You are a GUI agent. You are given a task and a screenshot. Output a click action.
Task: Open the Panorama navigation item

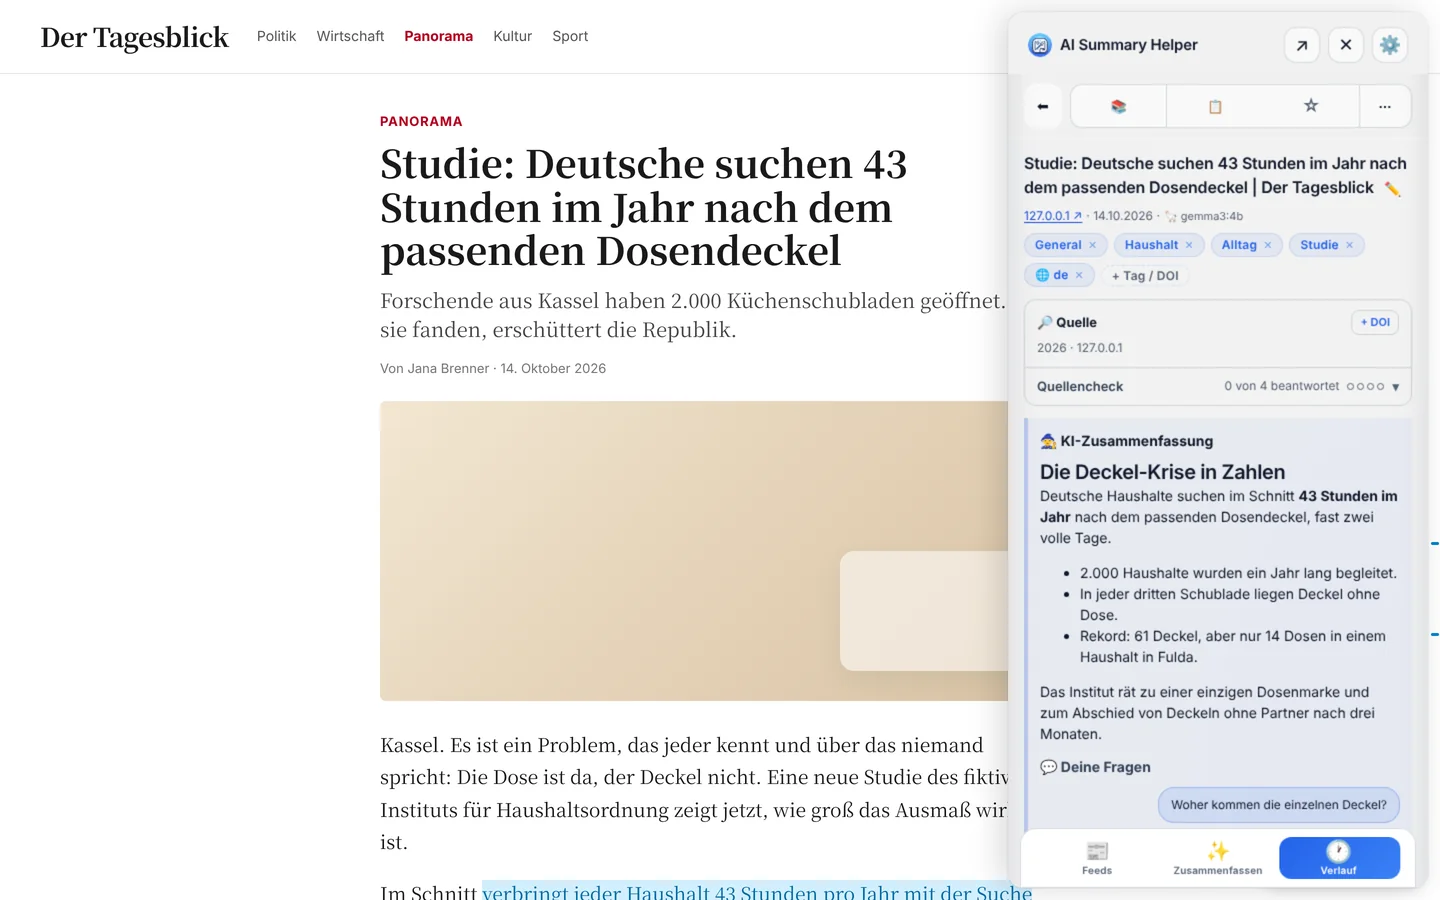point(438,36)
